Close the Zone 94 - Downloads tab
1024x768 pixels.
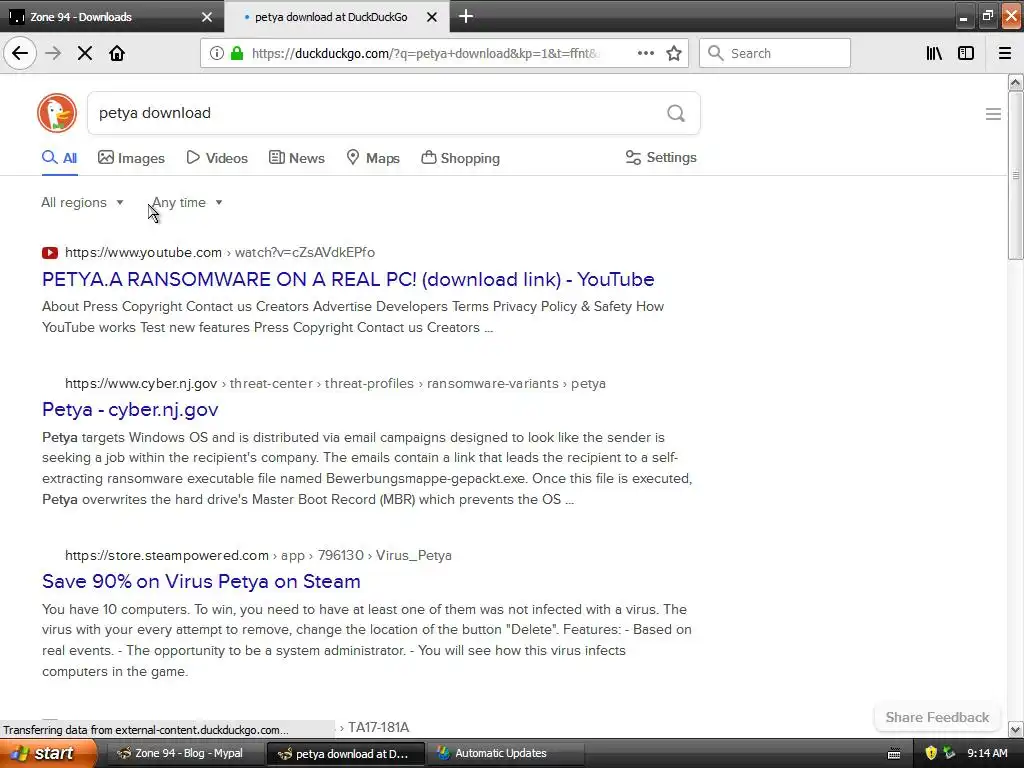207,17
